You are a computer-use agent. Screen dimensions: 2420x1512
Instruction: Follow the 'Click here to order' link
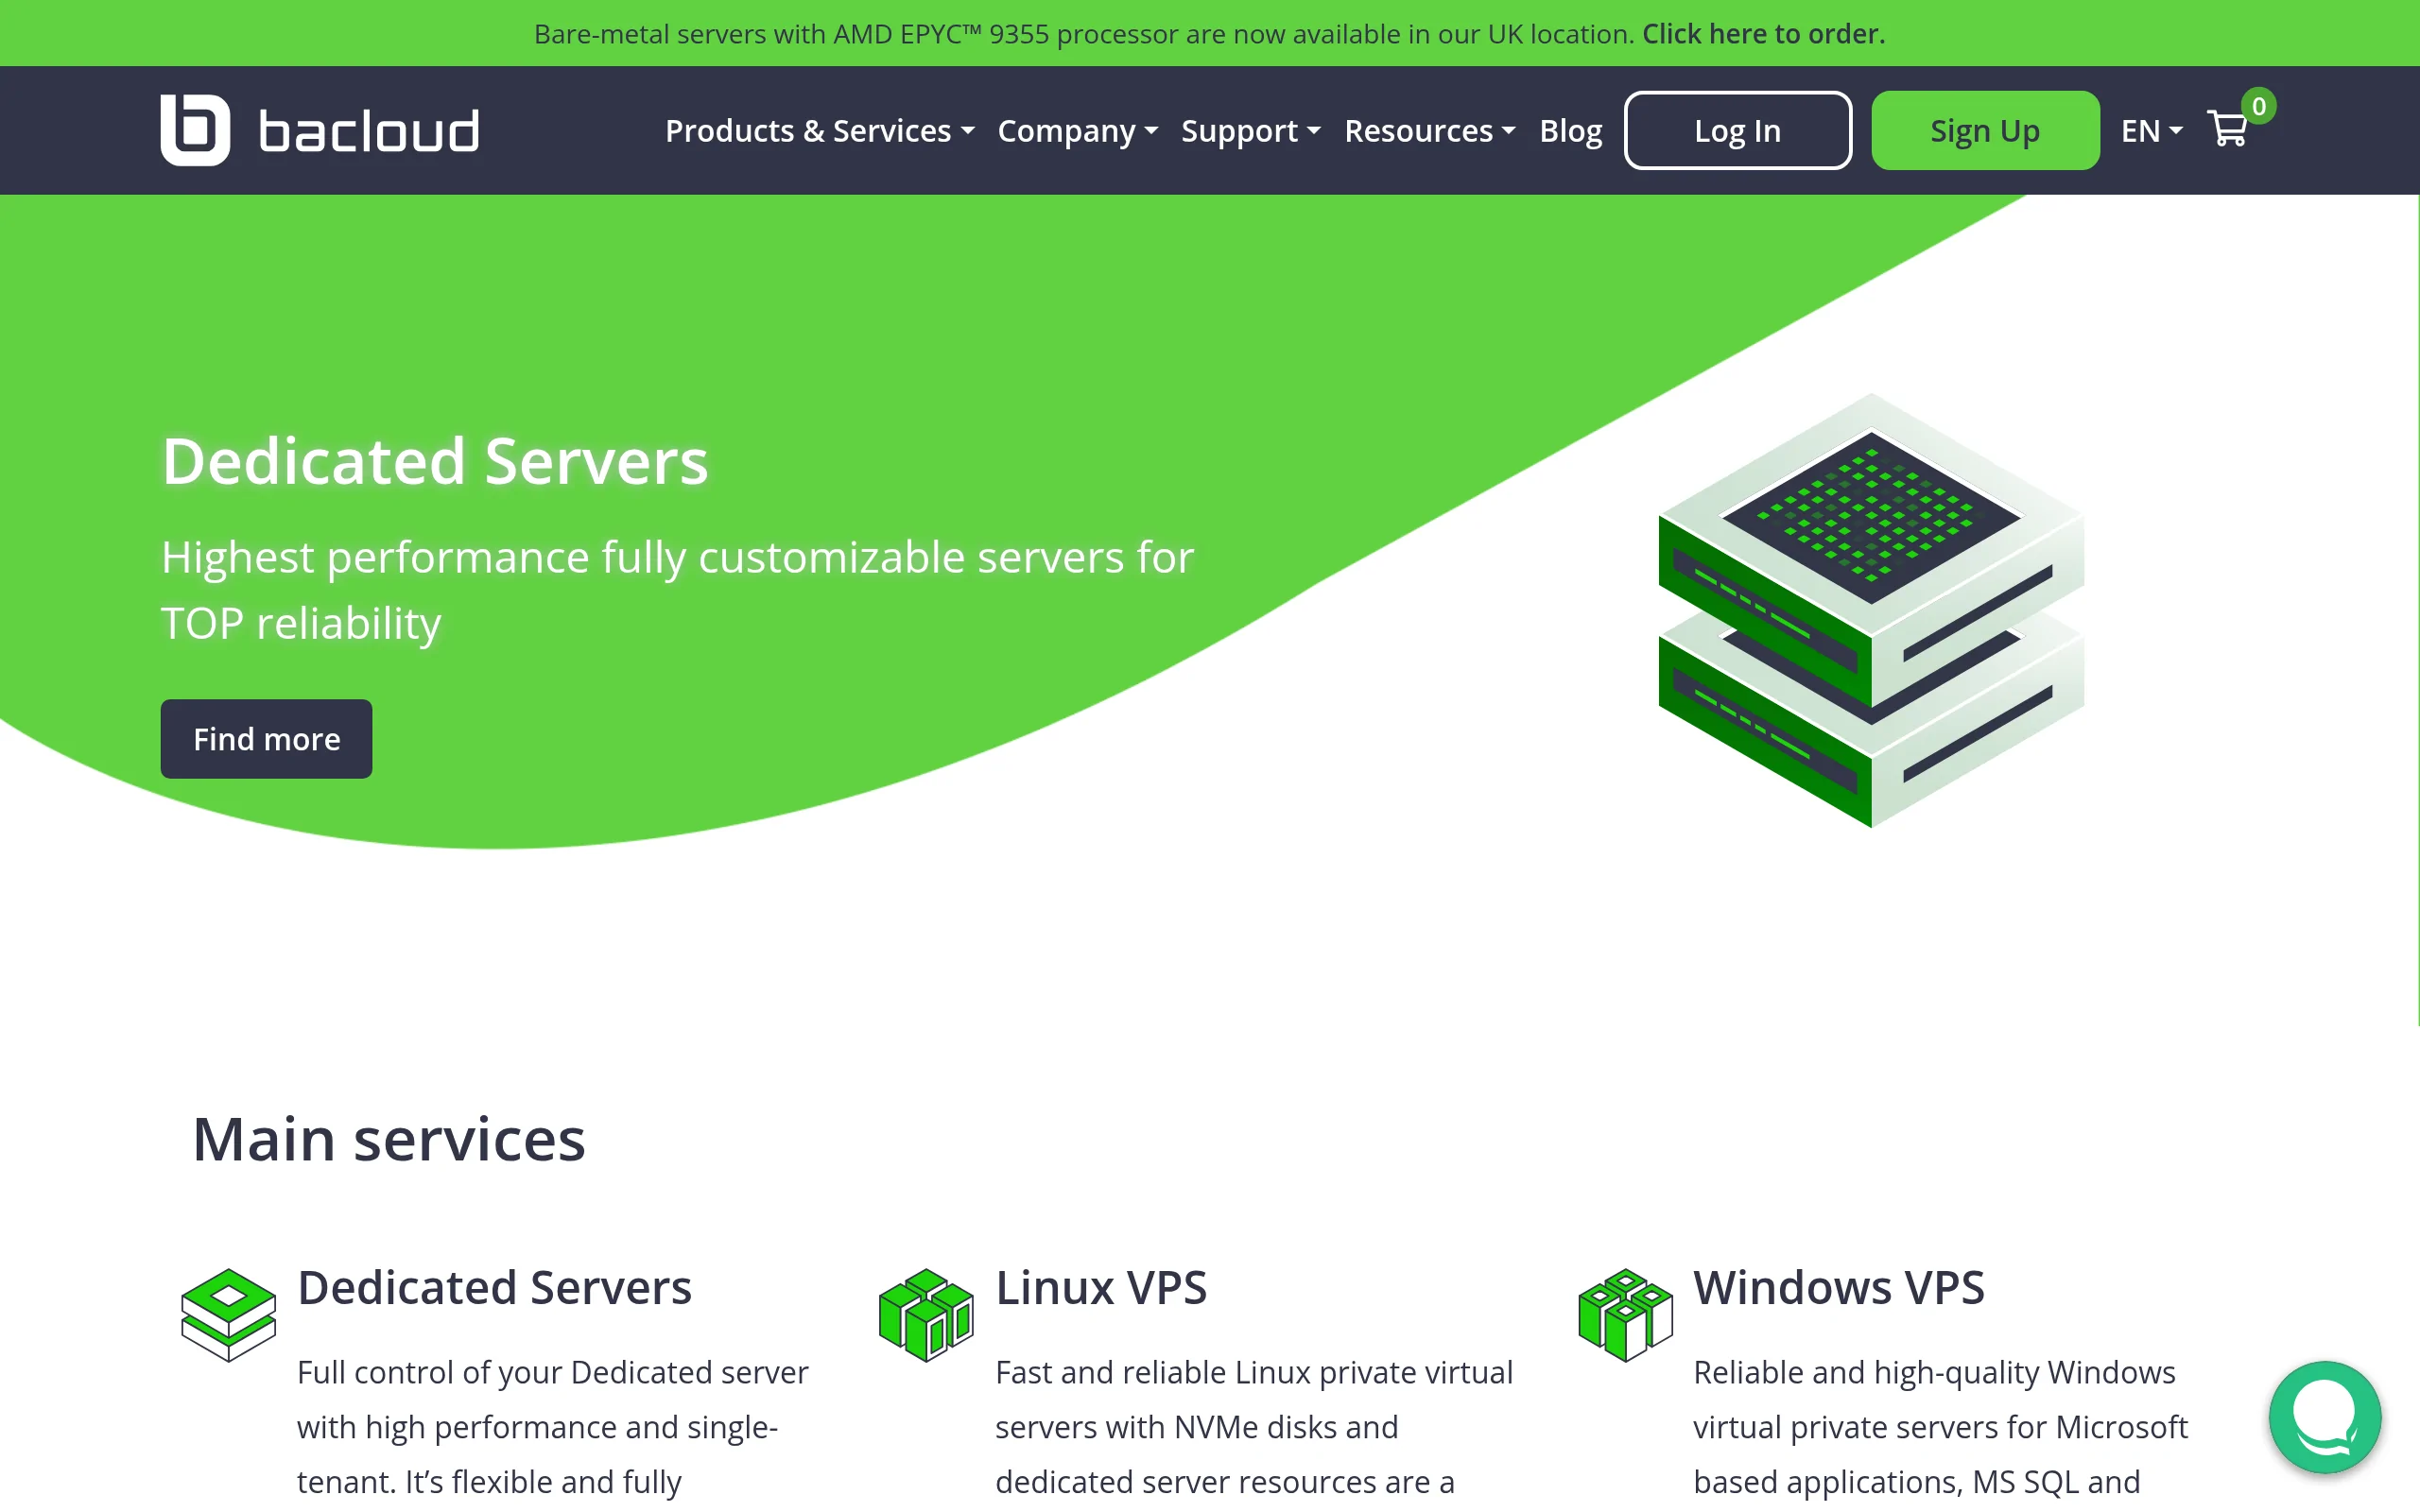click(x=1763, y=33)
